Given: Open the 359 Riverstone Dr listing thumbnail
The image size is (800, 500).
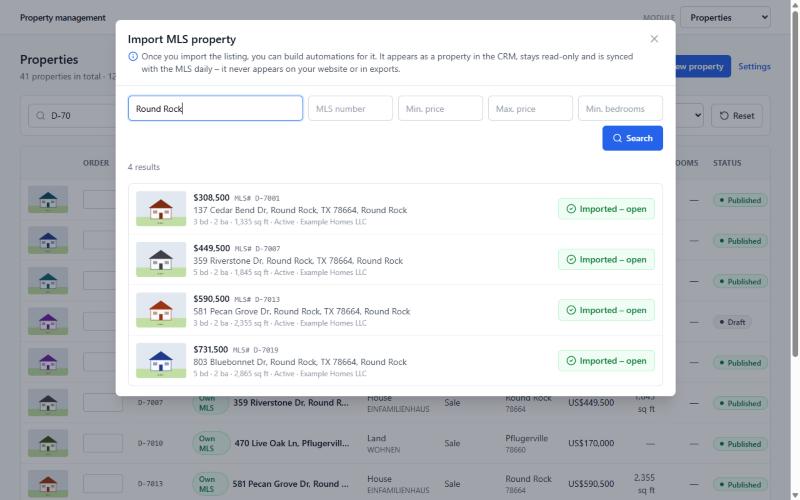Looking at the screenshot, I should click(161, 259).
